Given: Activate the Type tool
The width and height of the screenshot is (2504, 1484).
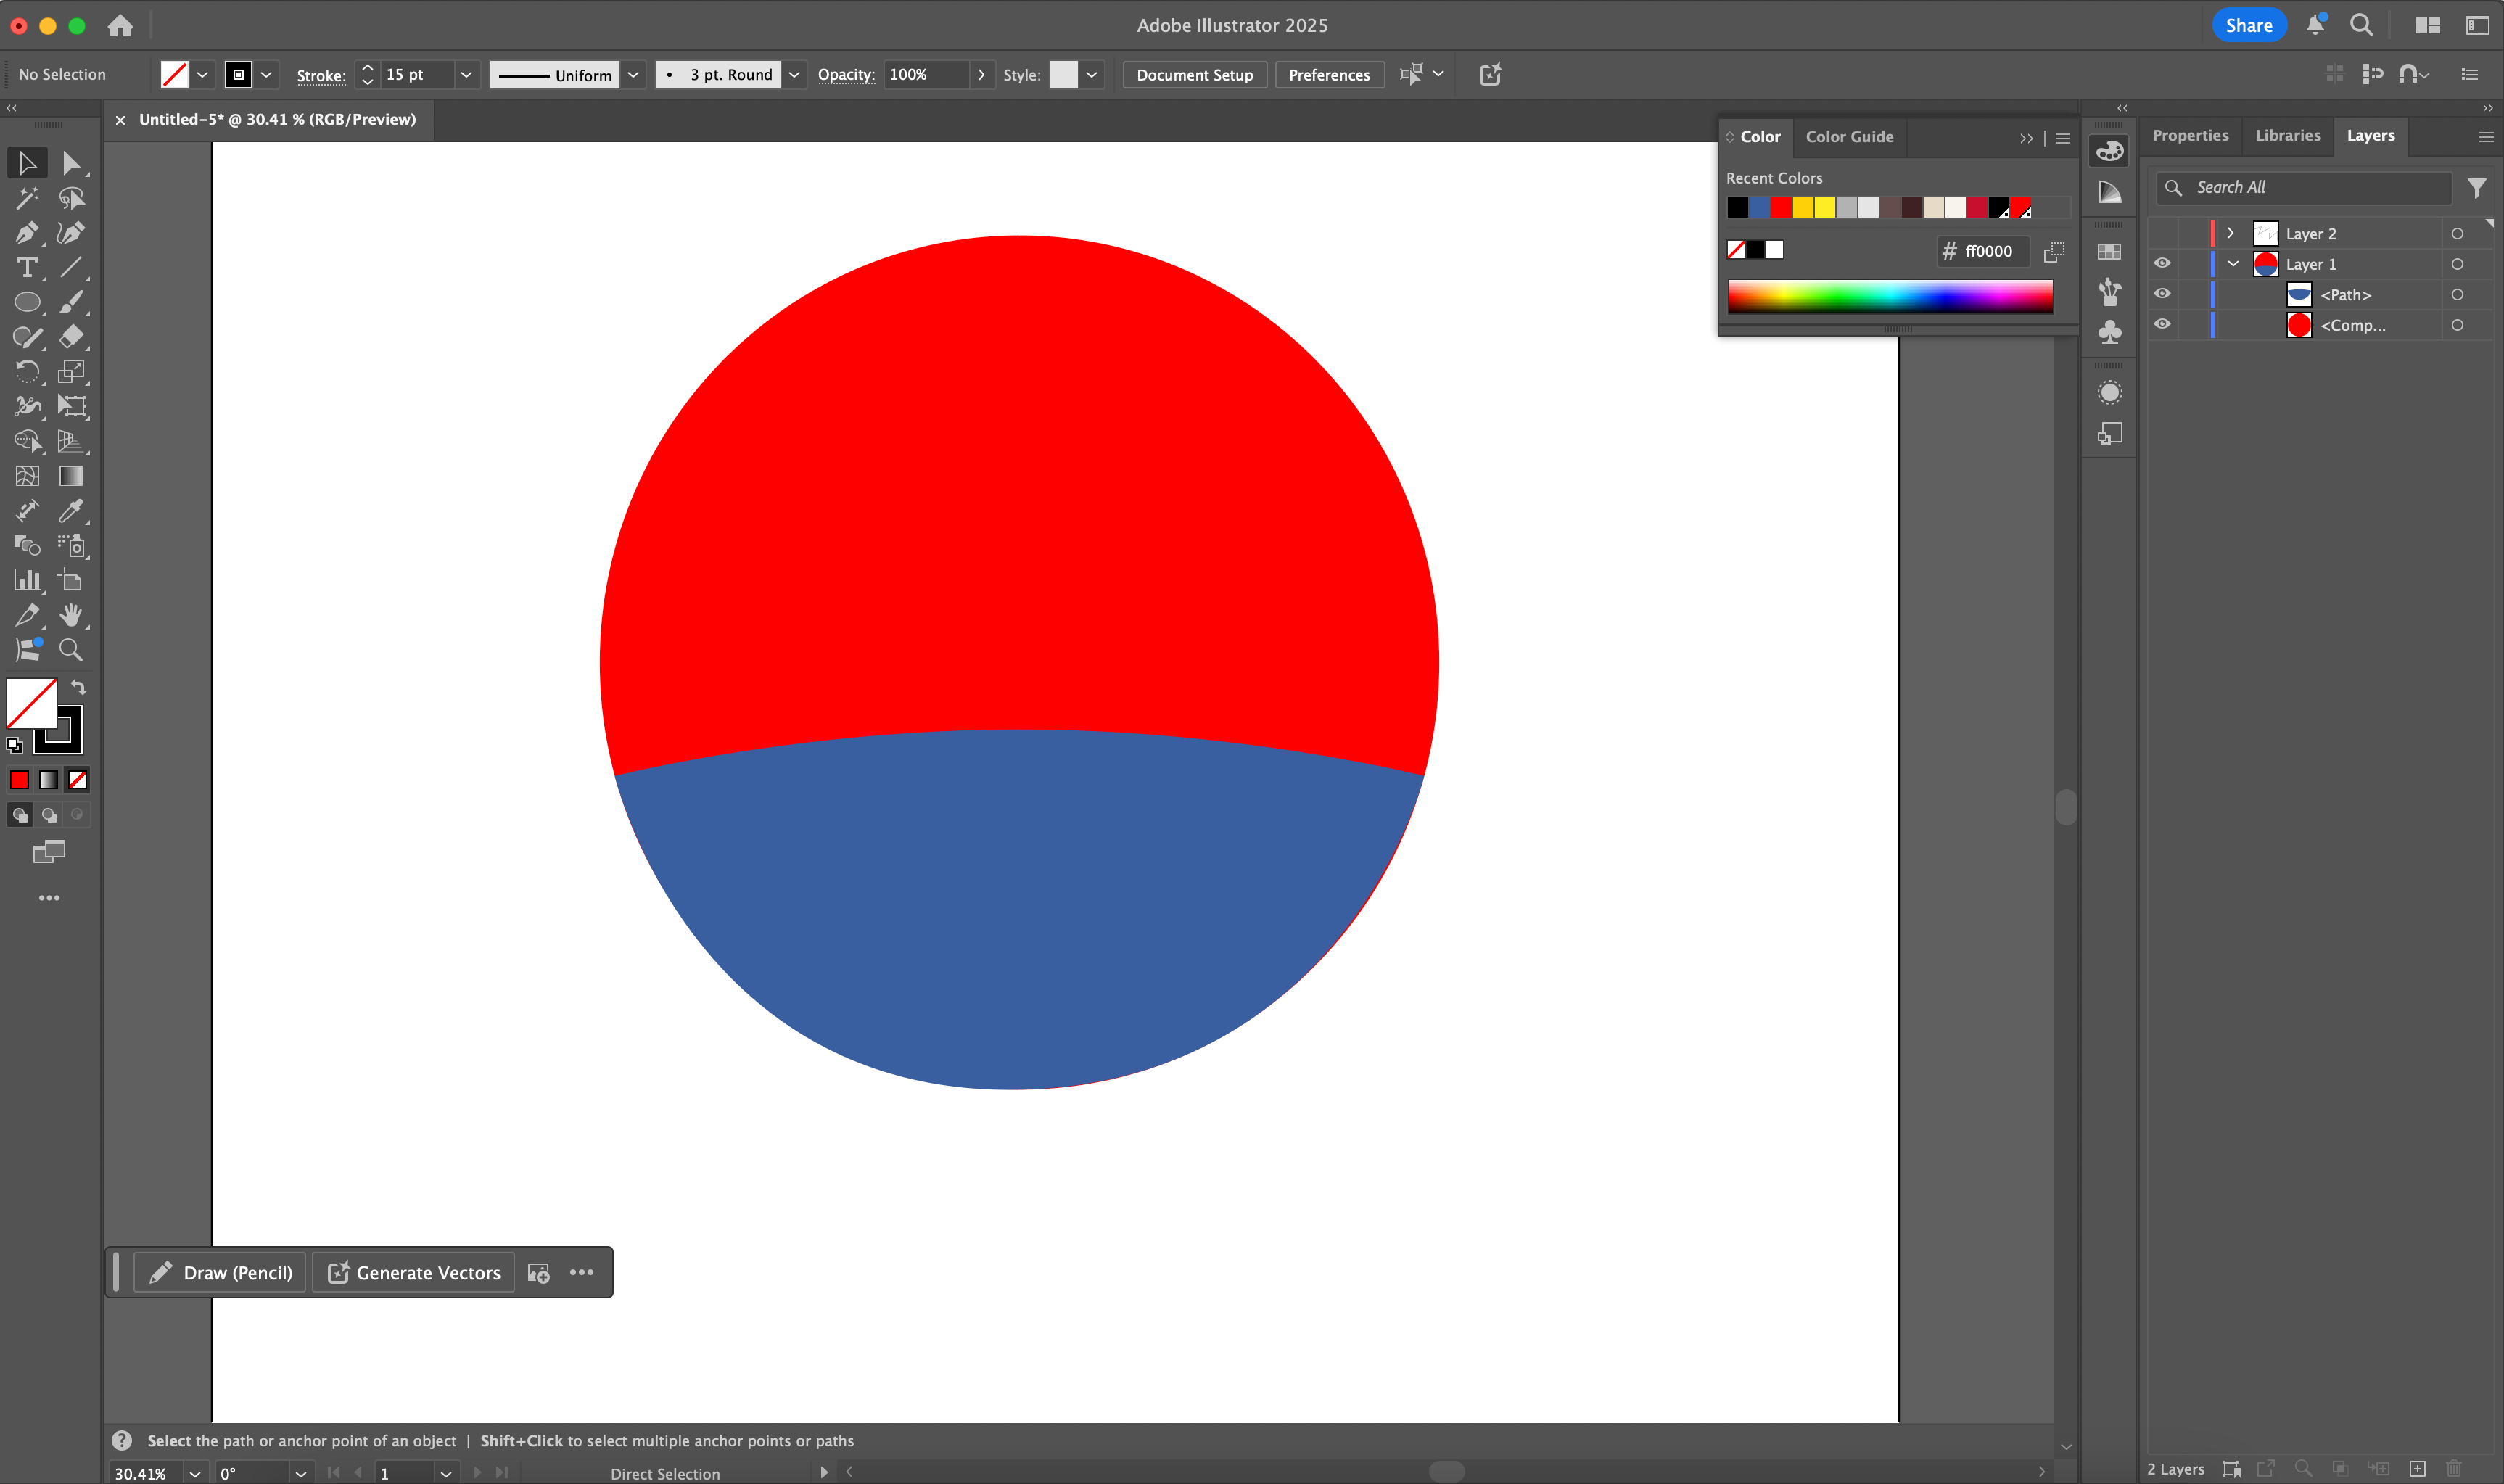Looking at the screenshot, I should (x=27, y=267).
